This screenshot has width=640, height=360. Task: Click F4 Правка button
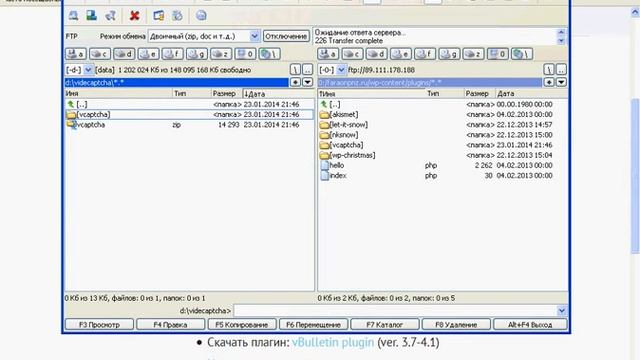[x=171, y=324]
